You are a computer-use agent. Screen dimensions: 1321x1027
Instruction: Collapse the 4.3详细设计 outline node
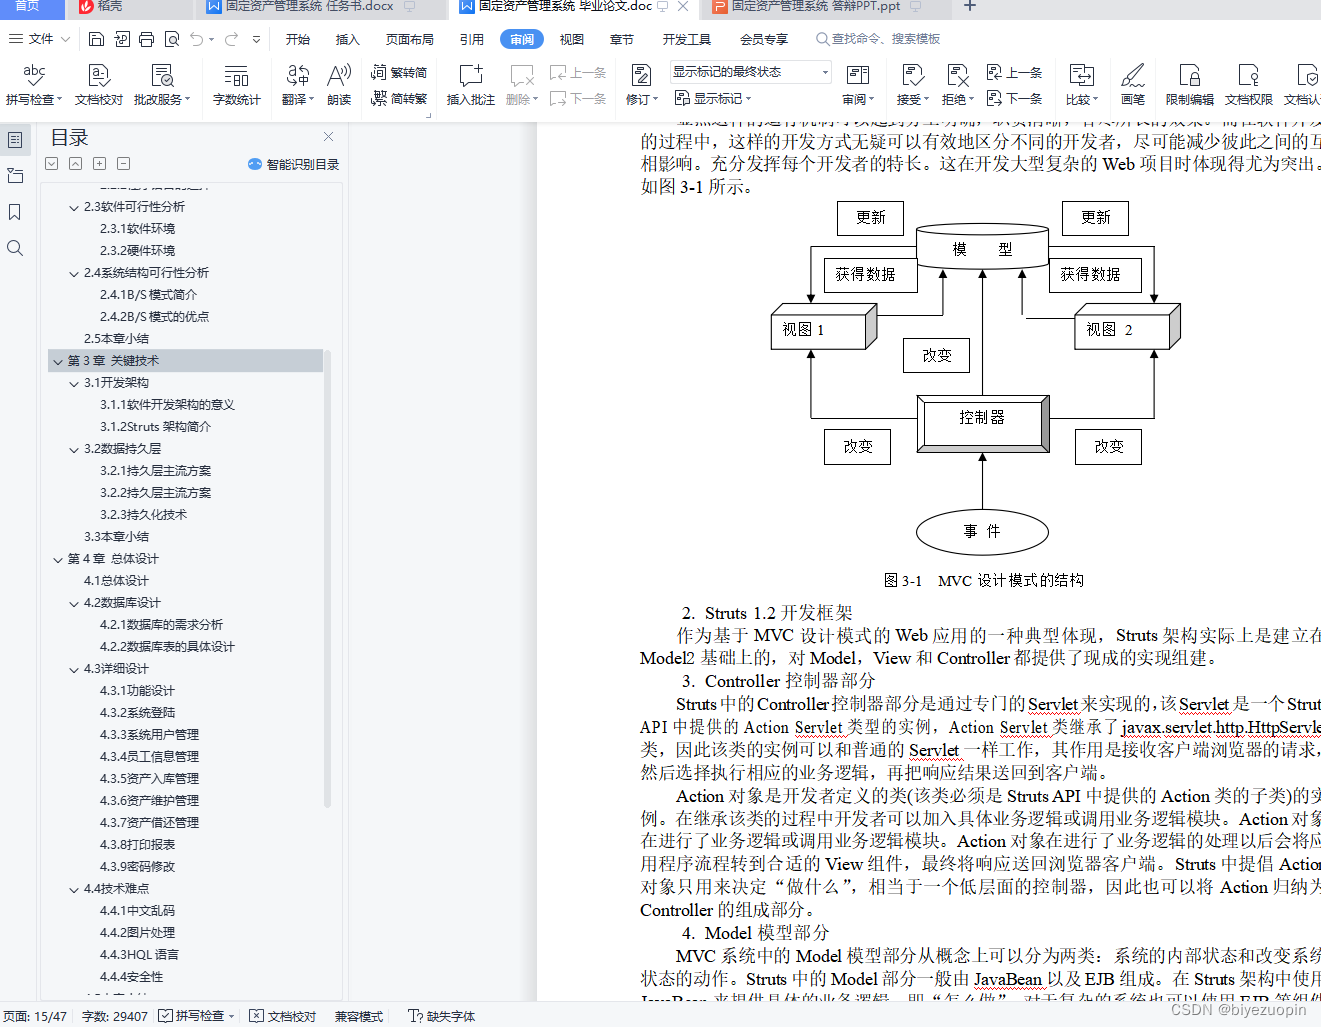pos(73,669)
